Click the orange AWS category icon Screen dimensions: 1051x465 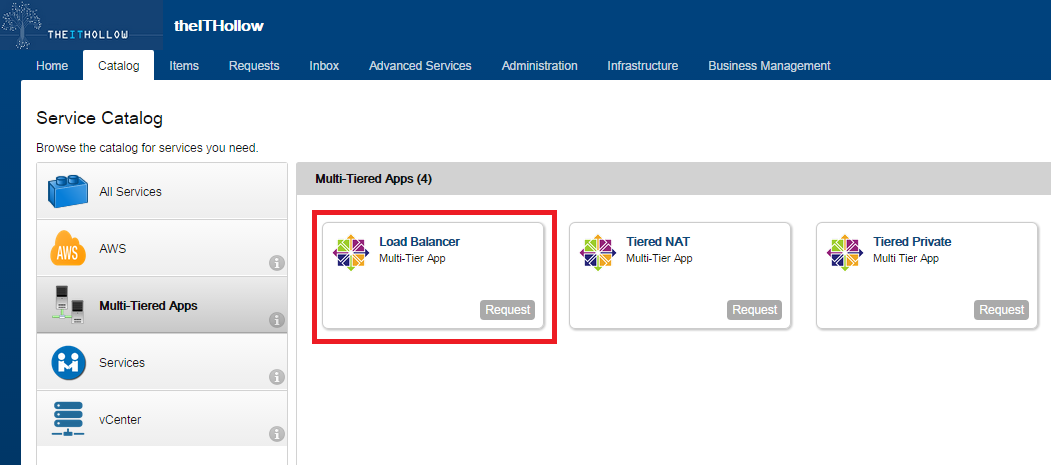tap(68, 248)
